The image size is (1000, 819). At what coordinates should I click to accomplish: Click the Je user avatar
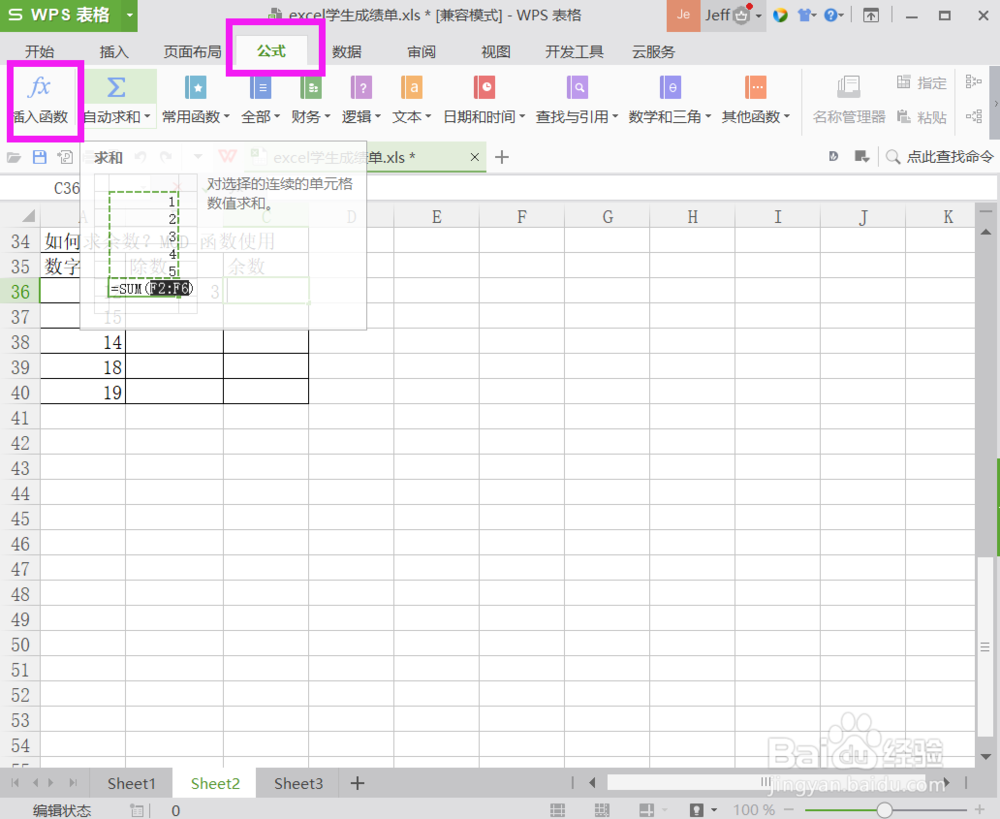tap(683, 15)
